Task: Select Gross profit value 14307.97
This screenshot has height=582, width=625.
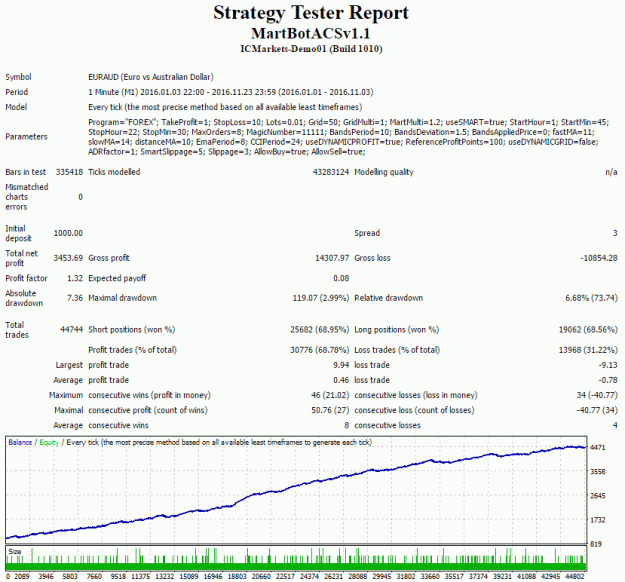Action: 332,258
